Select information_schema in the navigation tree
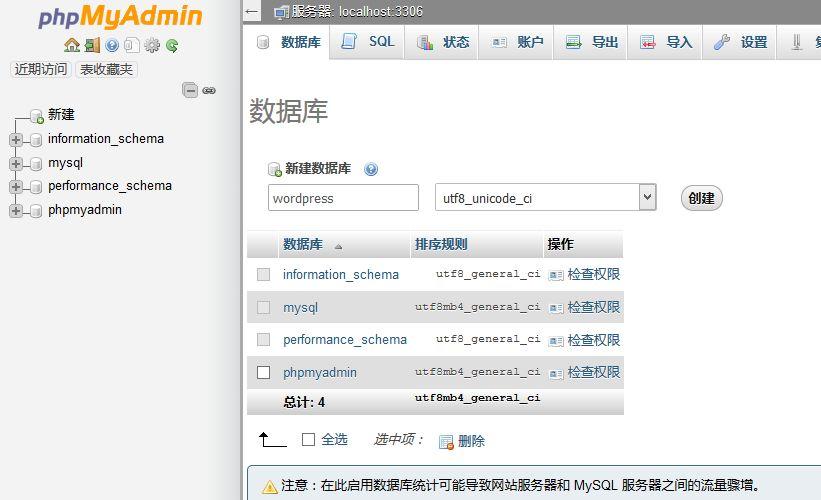 (x=106, y=139)
